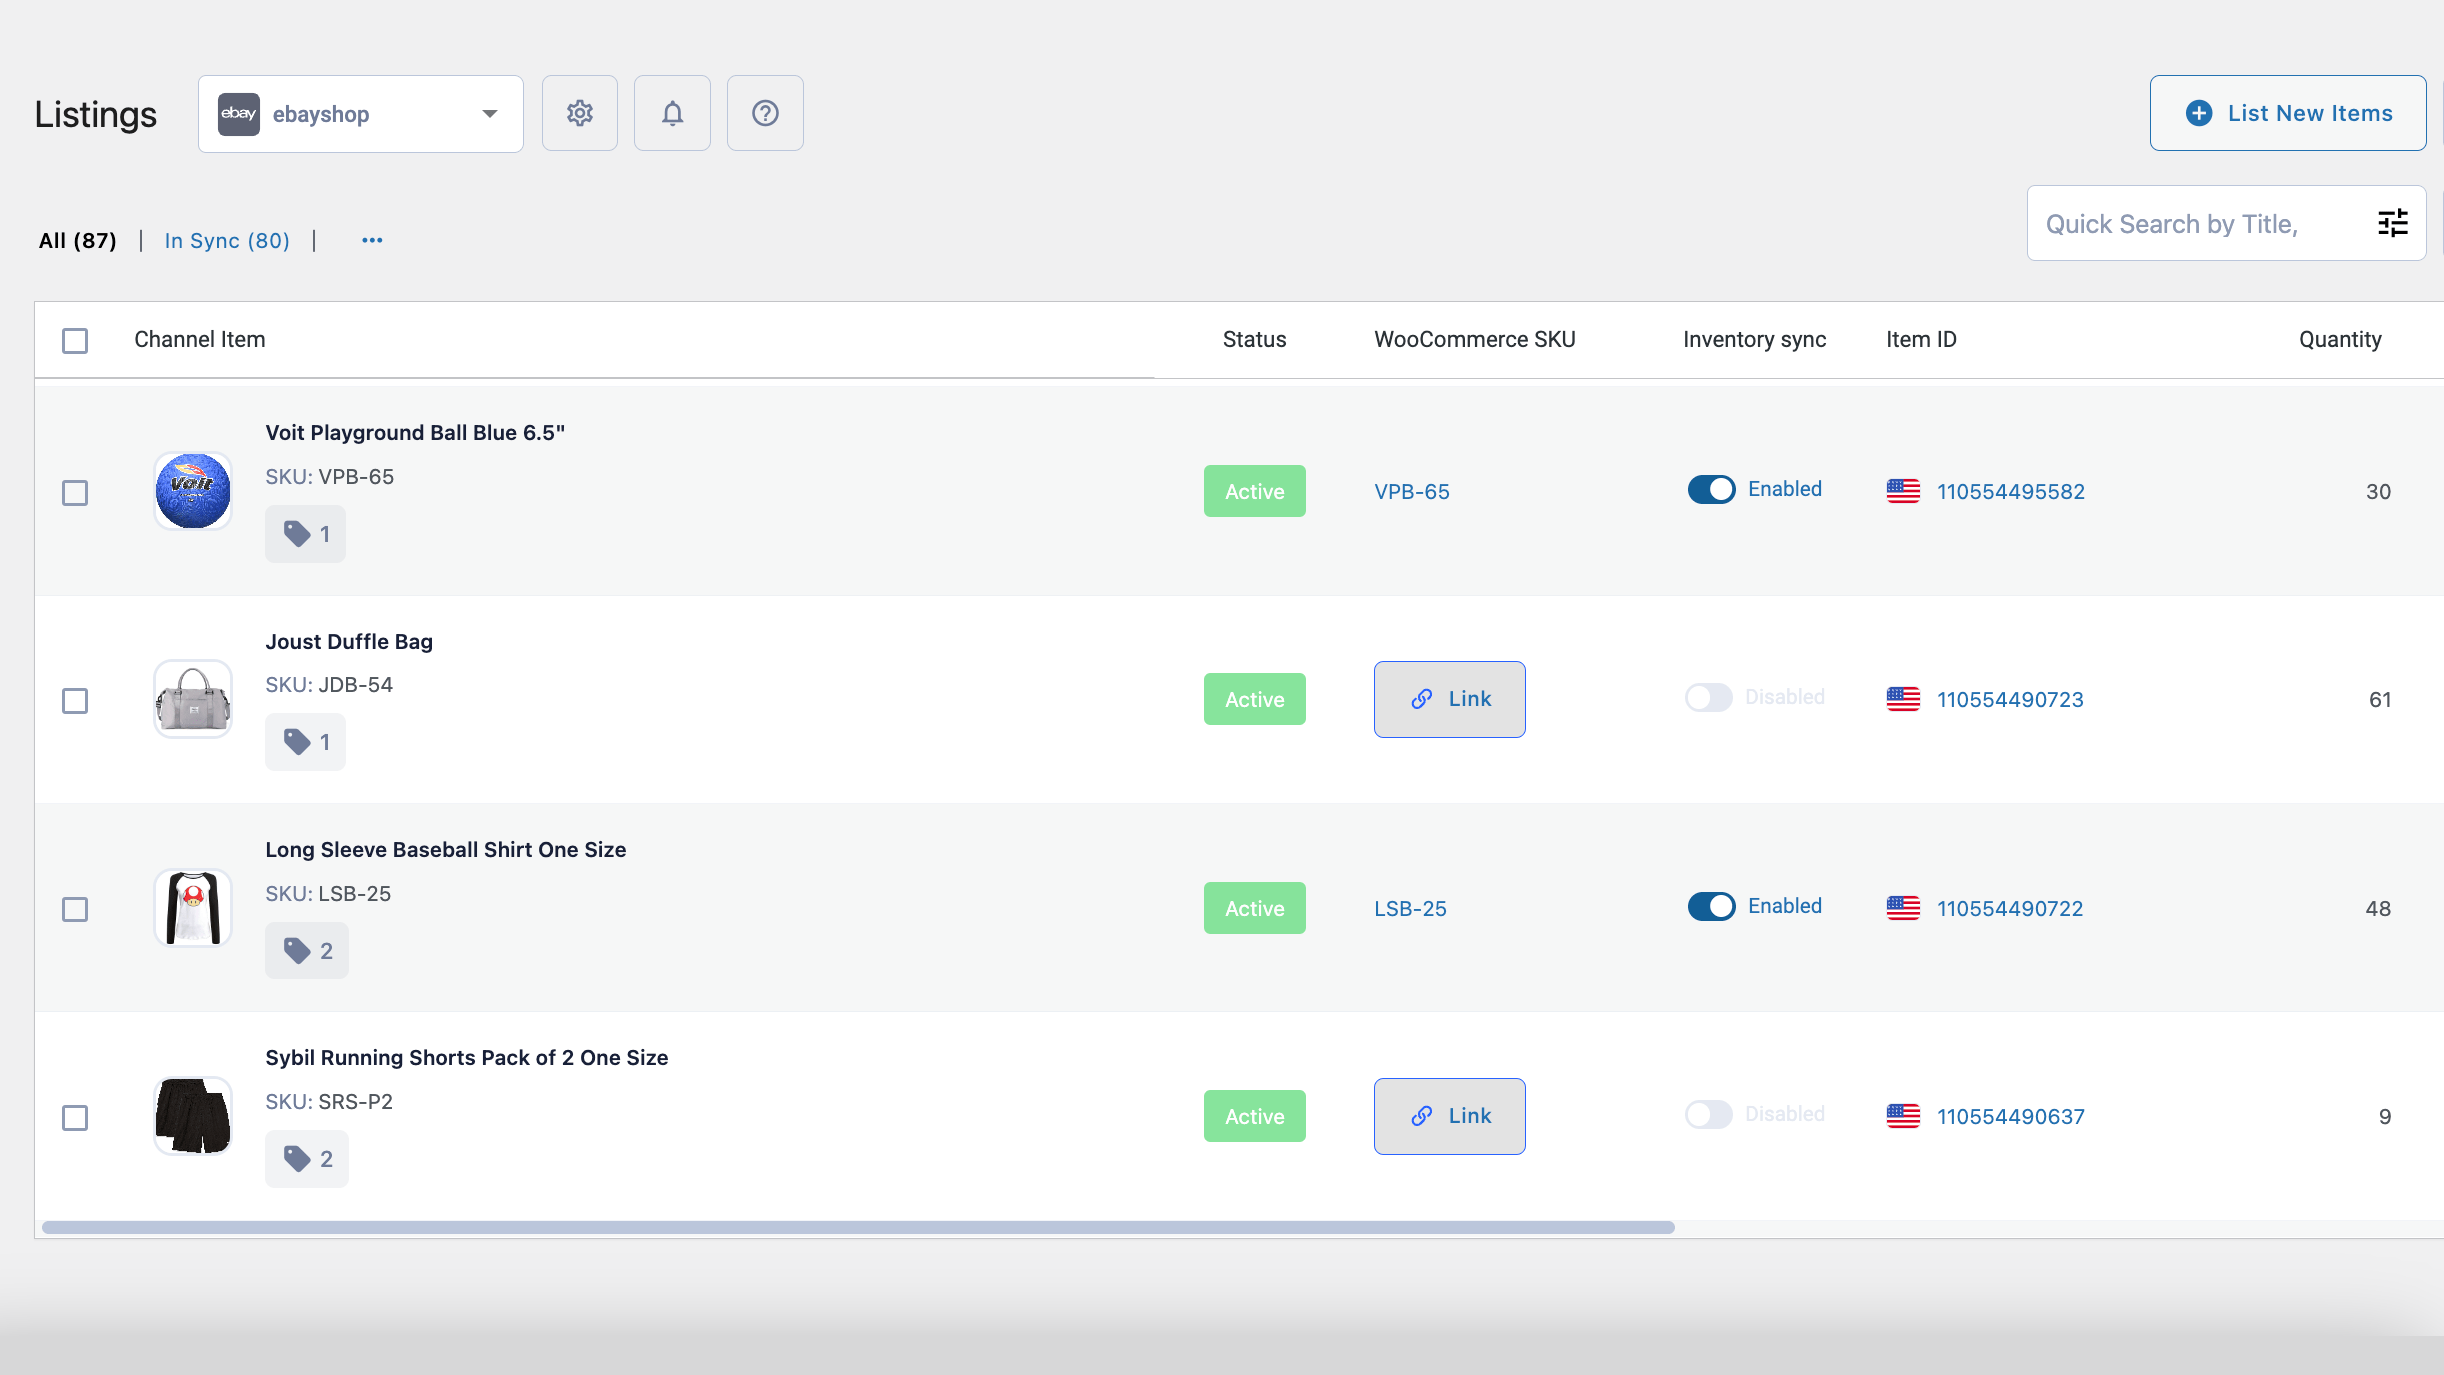This screenshot has height=1375, width=2444.
Task: Disable inventory sync for Voit Playground Ball
Action: click(x=1712, y=490)
